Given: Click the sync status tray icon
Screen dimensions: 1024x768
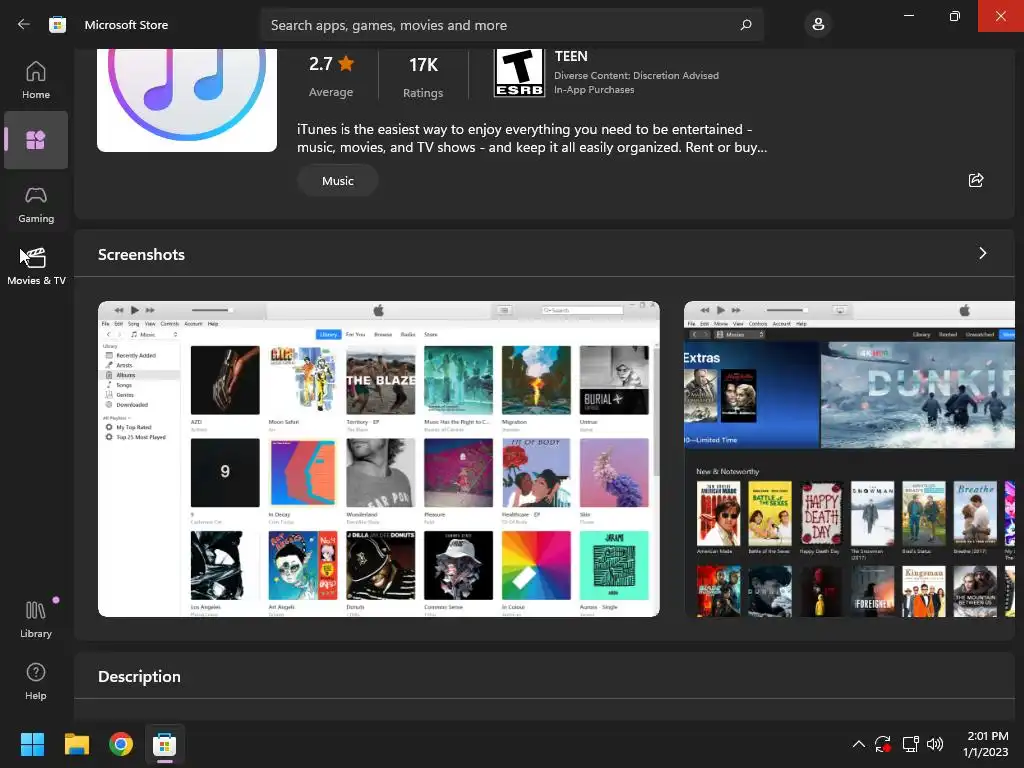Looking at the screenshot, I should 883,744.
